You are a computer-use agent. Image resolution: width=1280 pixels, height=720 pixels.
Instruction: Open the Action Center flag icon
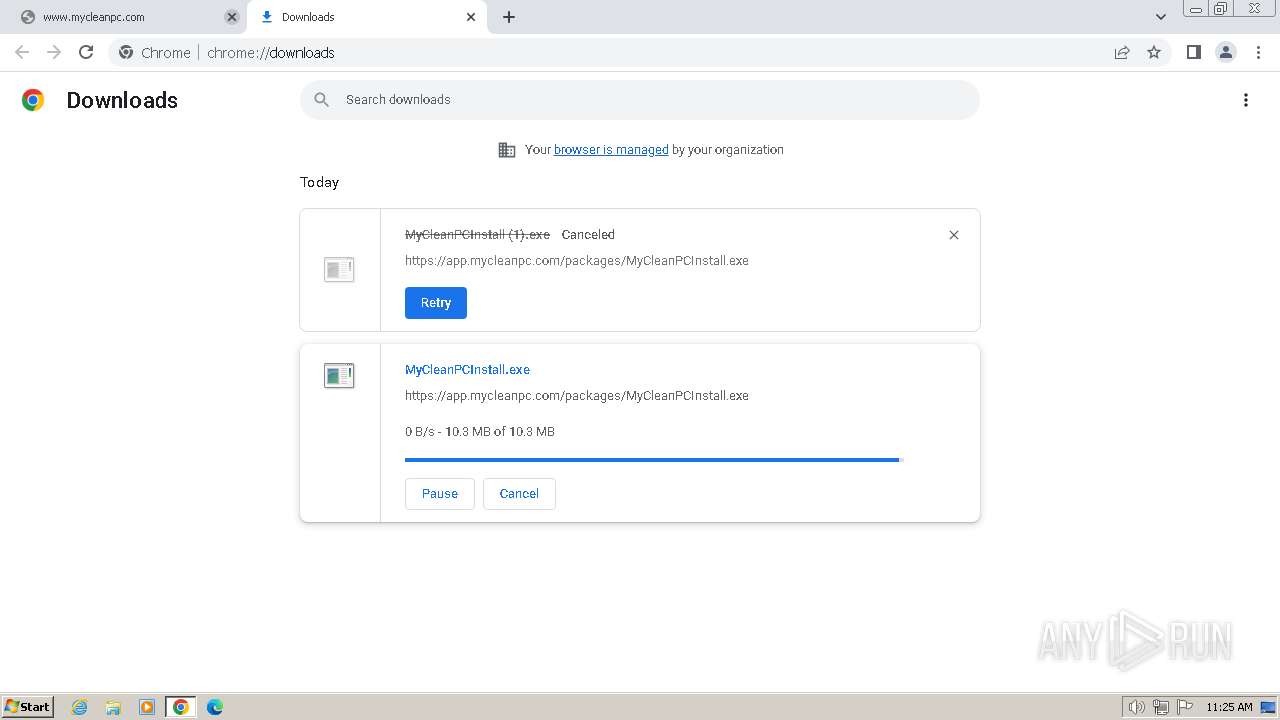point(1185,707)
